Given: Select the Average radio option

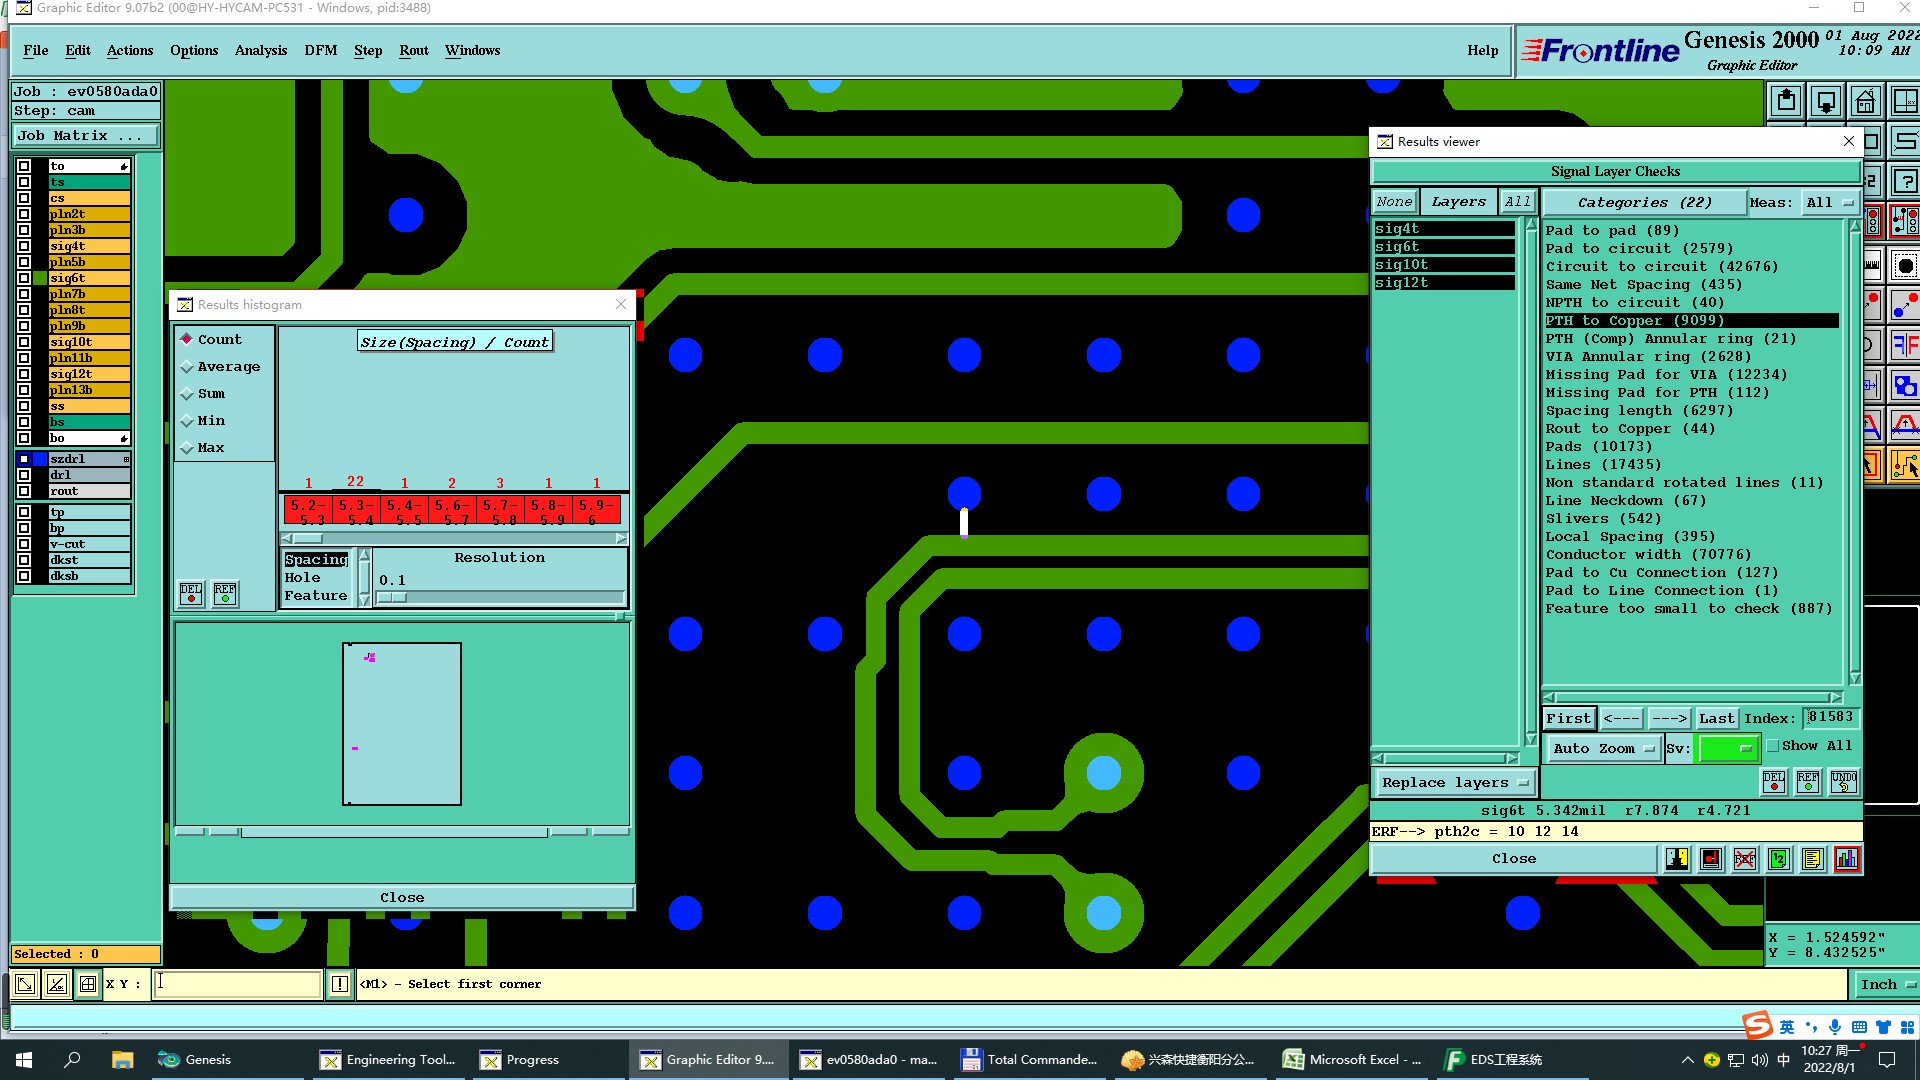Looking at the screenshot, I should coord(187,367).
